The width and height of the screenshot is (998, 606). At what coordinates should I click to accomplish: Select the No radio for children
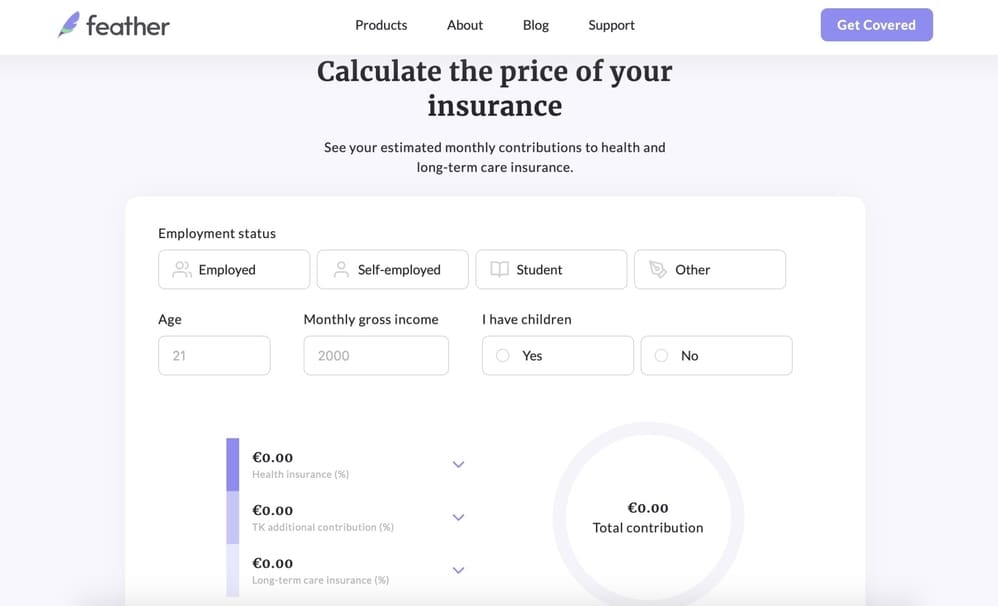(x=661, y=356)
